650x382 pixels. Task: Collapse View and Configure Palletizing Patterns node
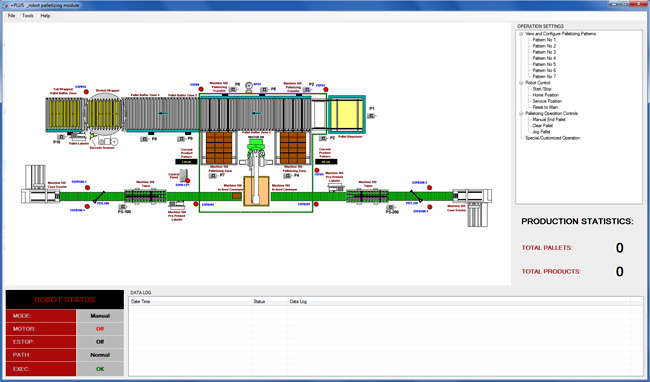point(521,34)
